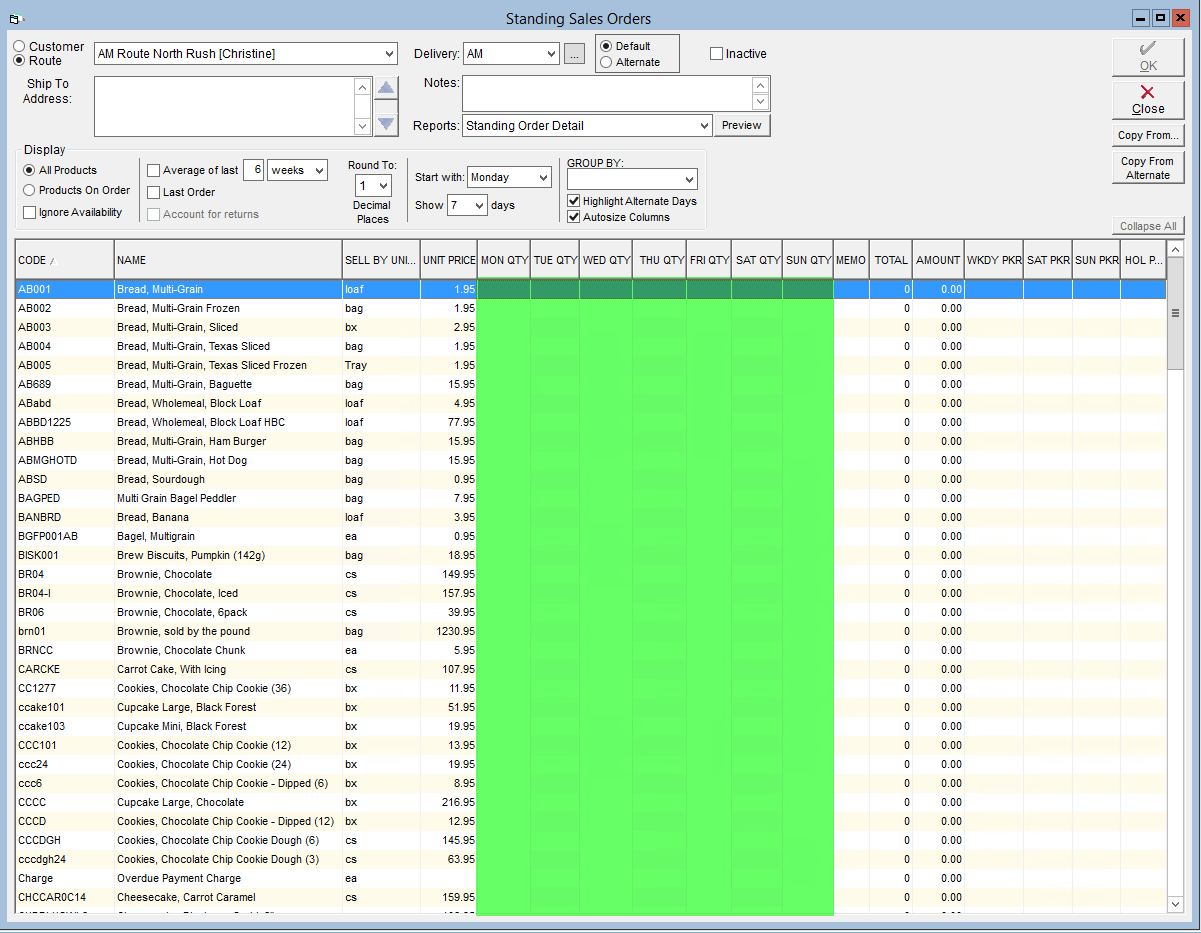
Task: Uncheck Autosize Columns
Action: click(x=574, y=217)
